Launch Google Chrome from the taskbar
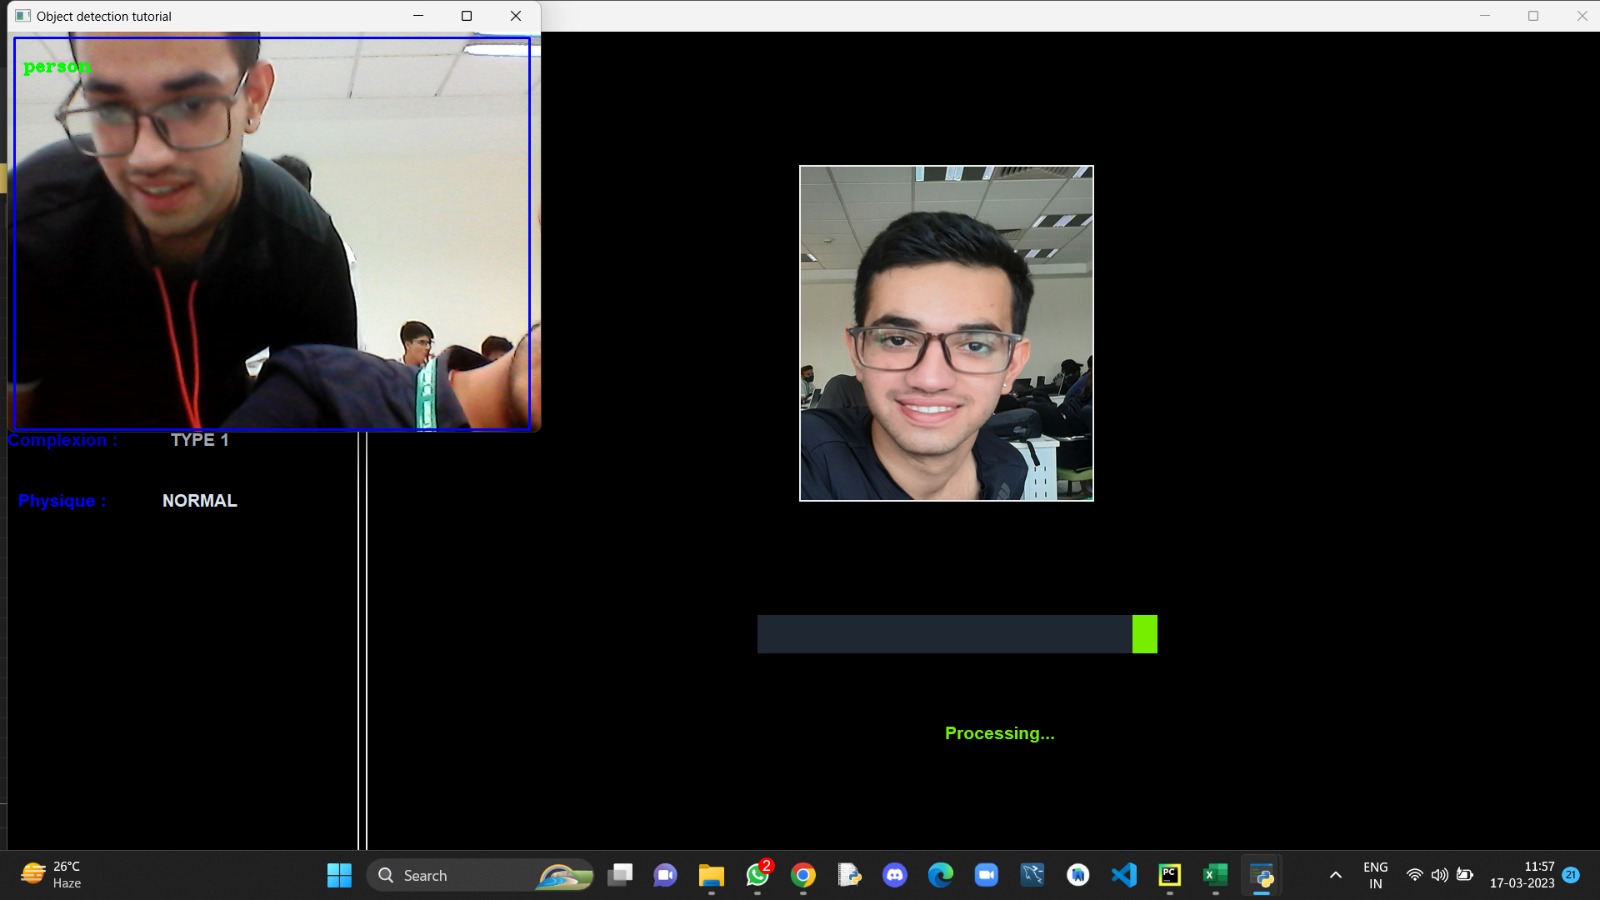The width and height of the screenshot is (1600, 900). pos(803,875)
